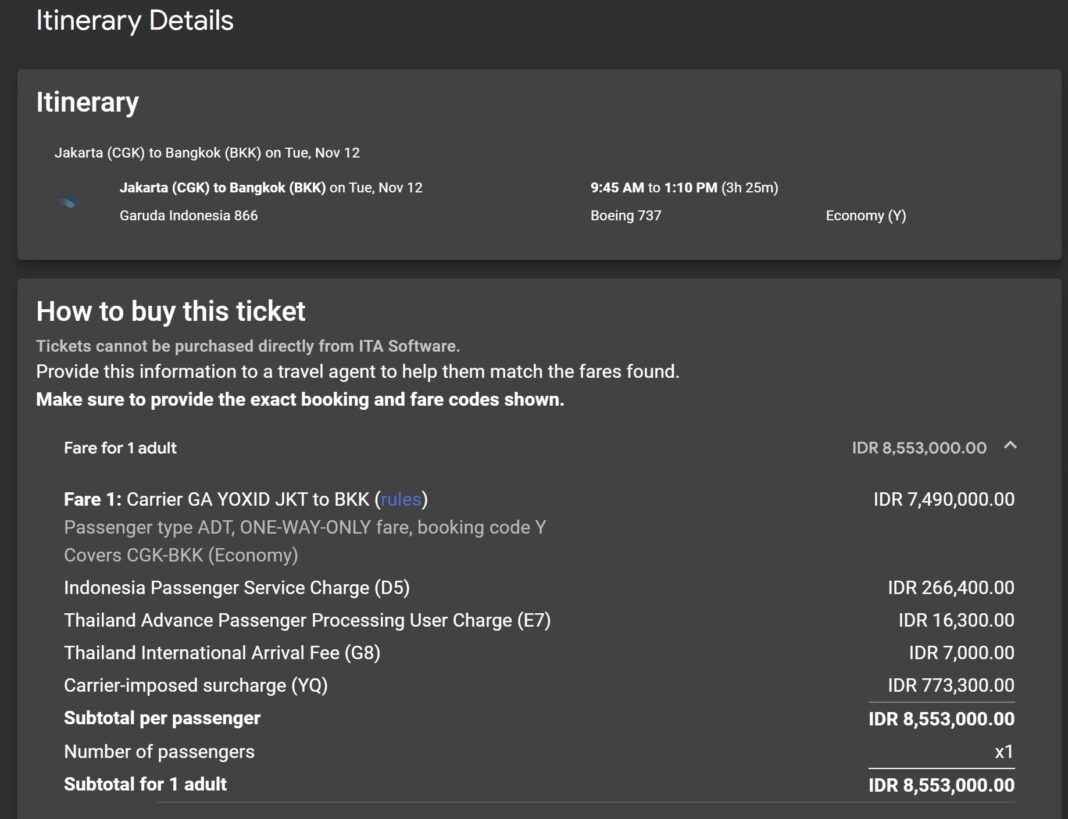Click the Garuda Indonesia airline logo
This screenshot has width=1068, height=819.
68,202
